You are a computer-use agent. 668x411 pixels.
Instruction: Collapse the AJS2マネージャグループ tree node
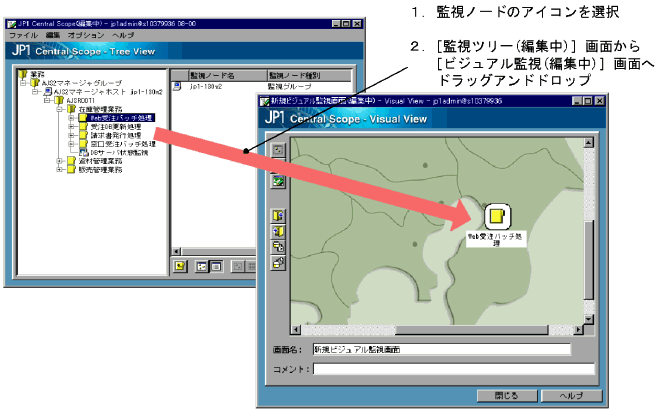tap(24, 83)
